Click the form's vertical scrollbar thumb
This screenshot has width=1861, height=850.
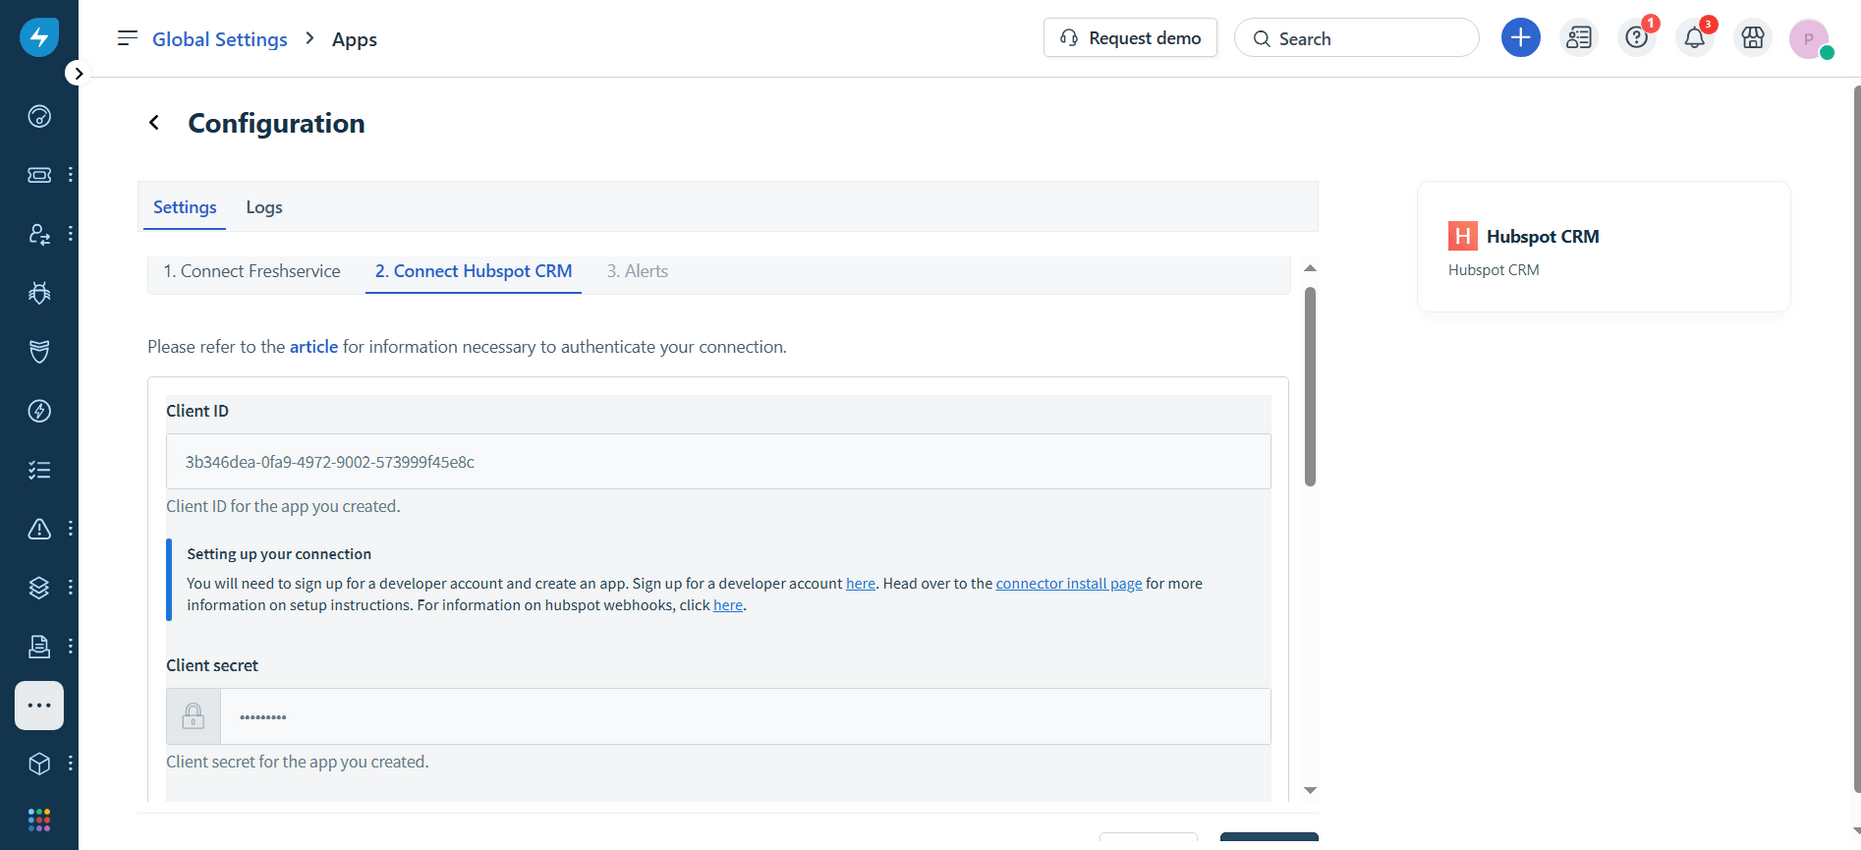click(1310, 387)
